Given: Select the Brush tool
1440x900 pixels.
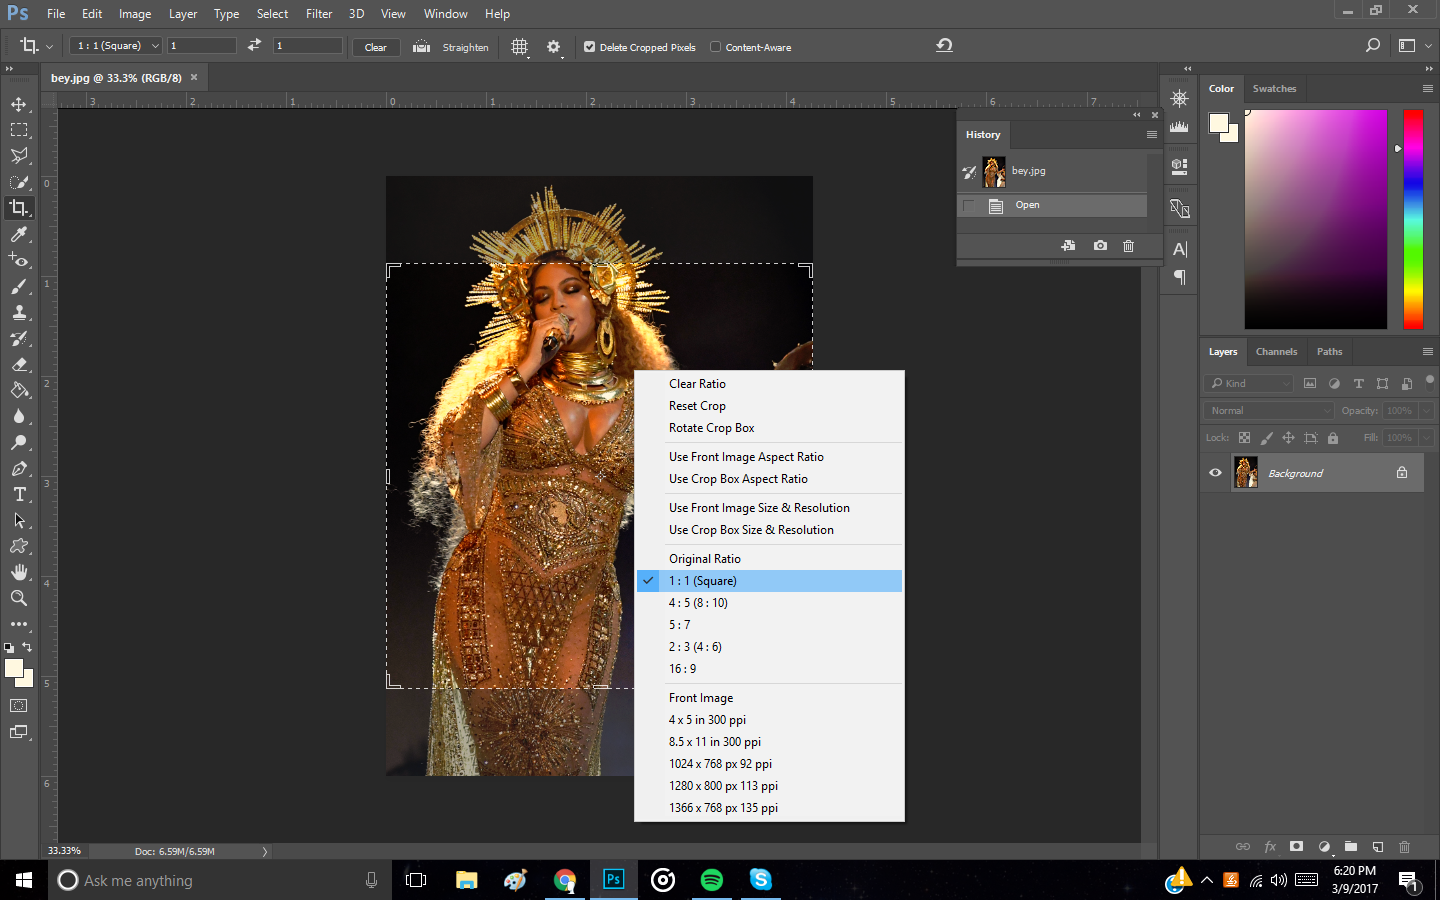Looking at the screenshot, I should pos(19,286).
